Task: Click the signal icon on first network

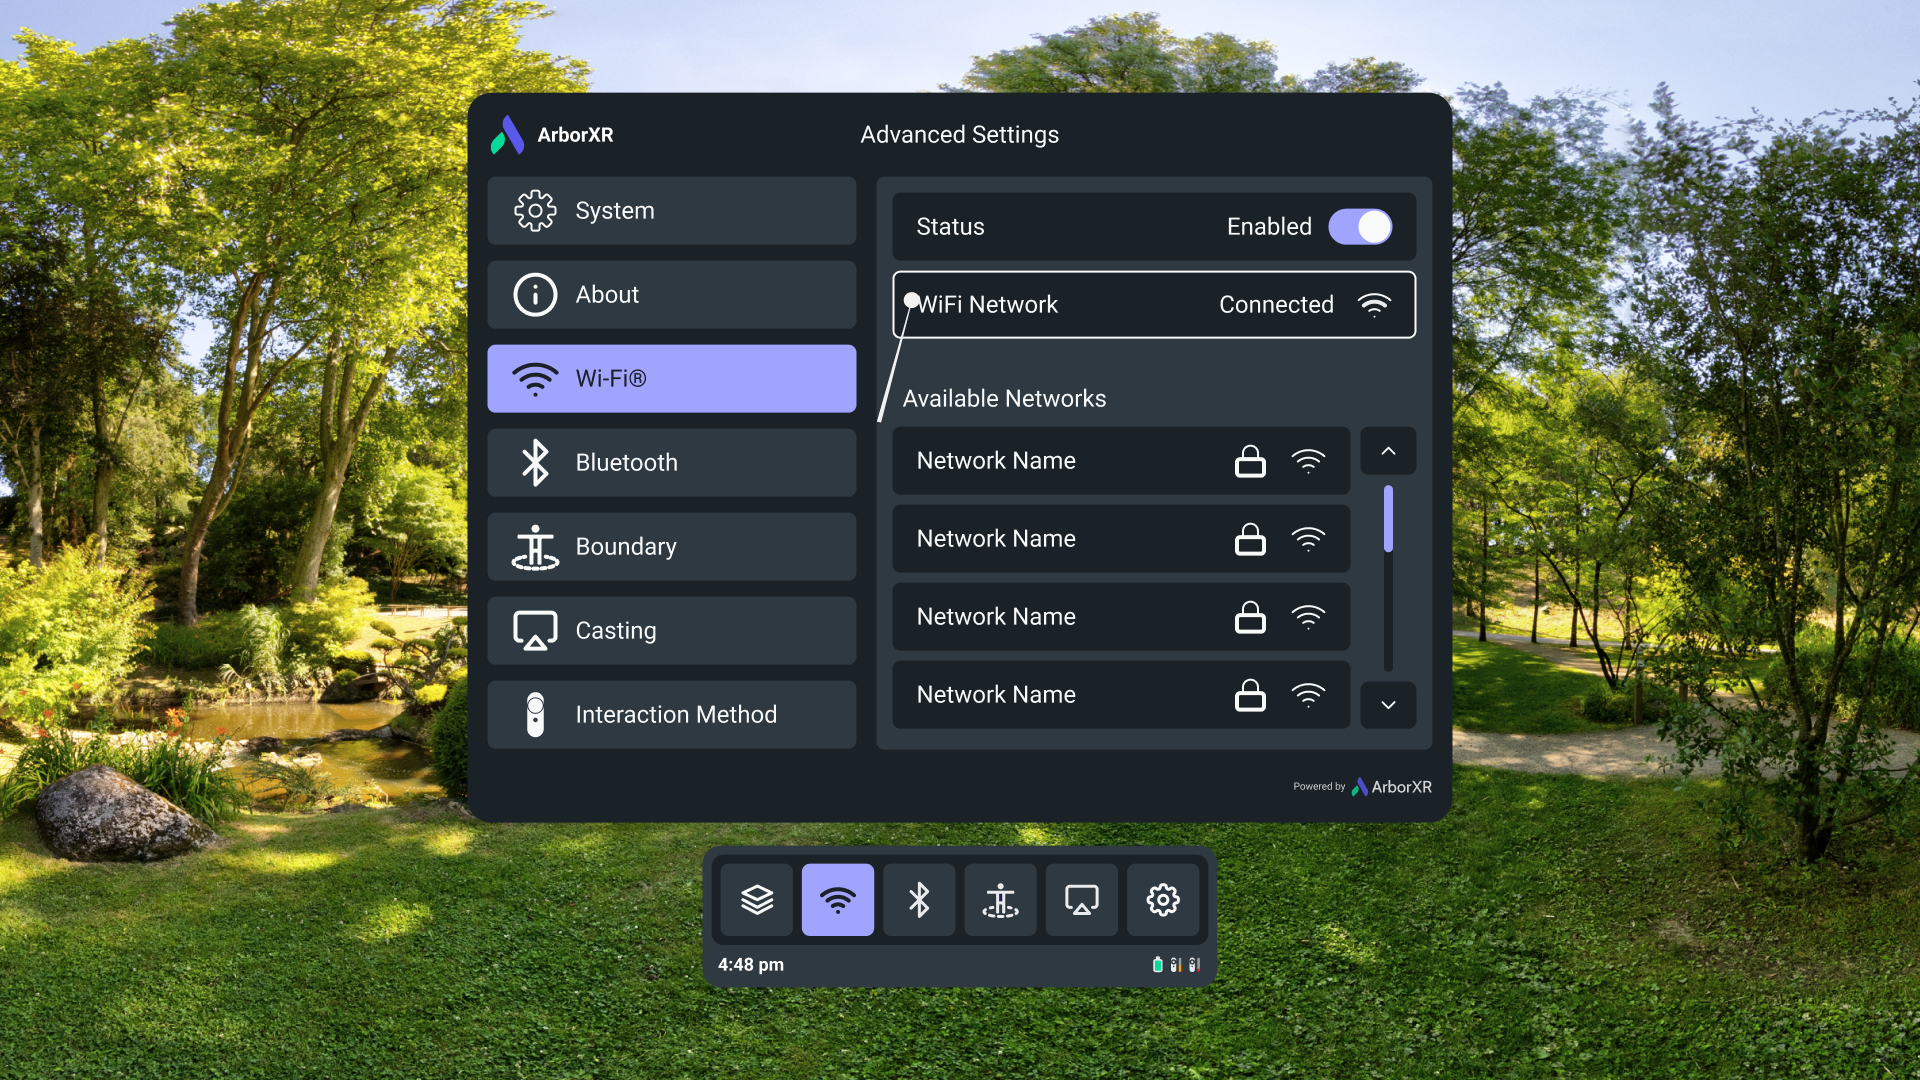Action: pos(1308,461)
